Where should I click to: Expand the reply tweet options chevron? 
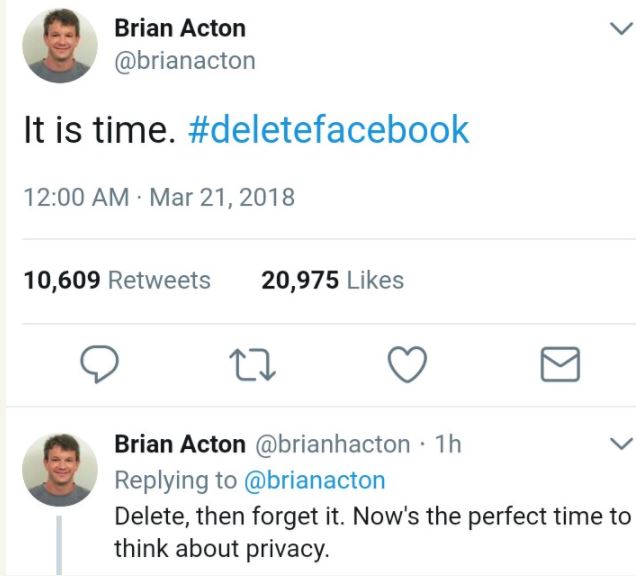click(621, 444)
